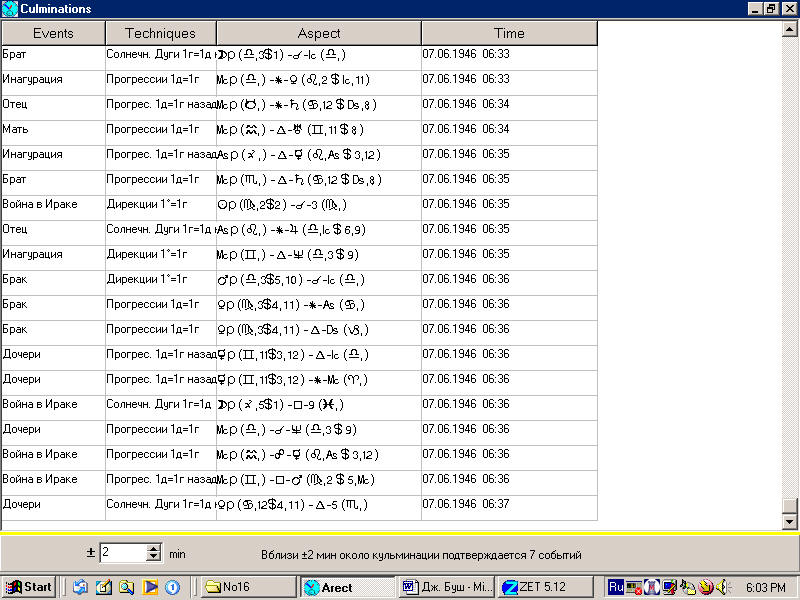Click the Aspect column header
The image size is (800, 600).
[x=318, y=33]
